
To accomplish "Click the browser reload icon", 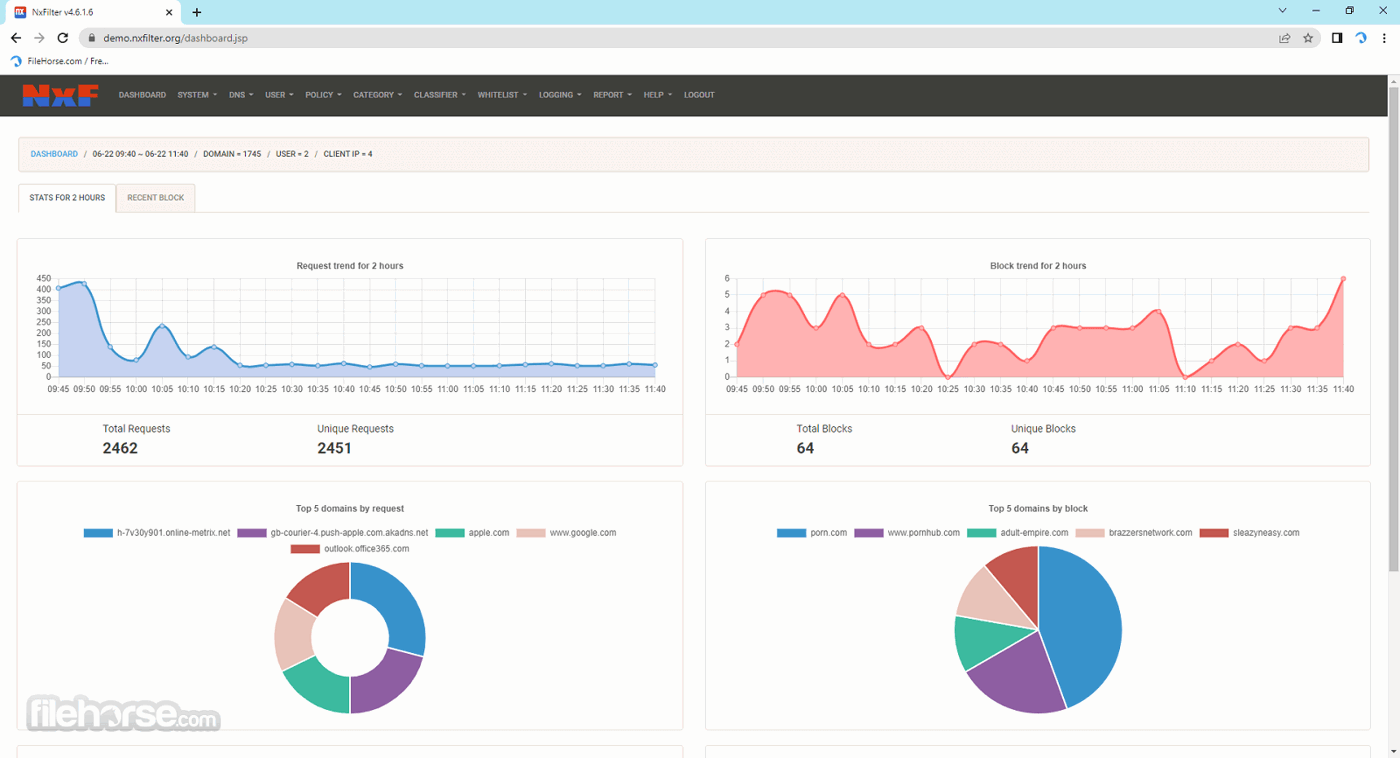I will 63,37.
